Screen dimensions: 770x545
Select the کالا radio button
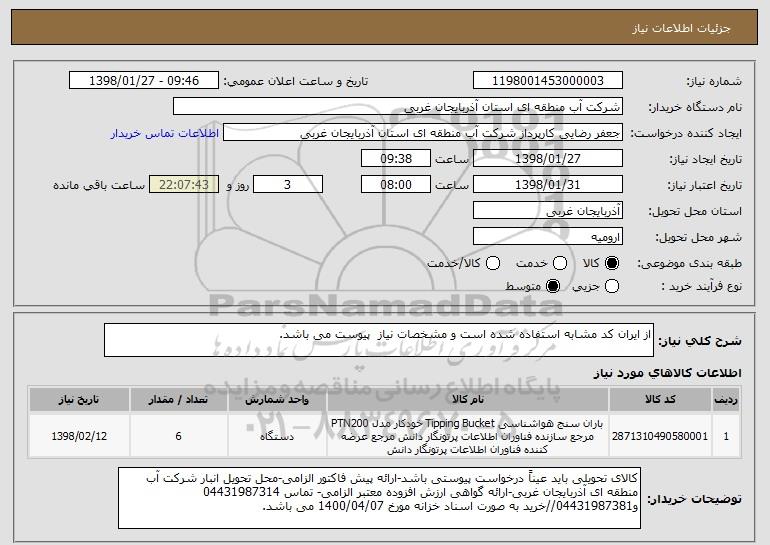(612, 264)
